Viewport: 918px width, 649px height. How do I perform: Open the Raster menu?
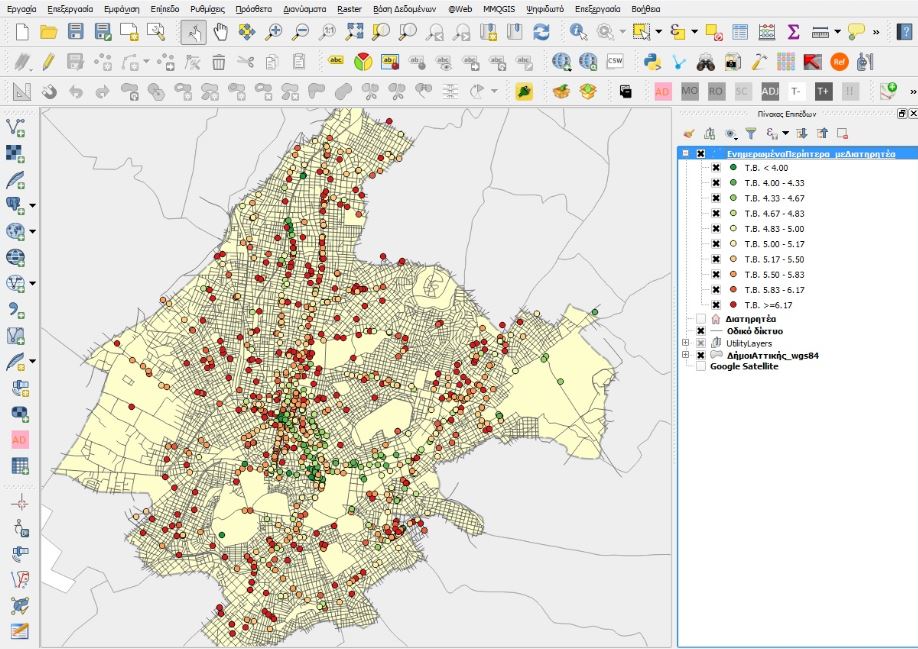point(349,8)
